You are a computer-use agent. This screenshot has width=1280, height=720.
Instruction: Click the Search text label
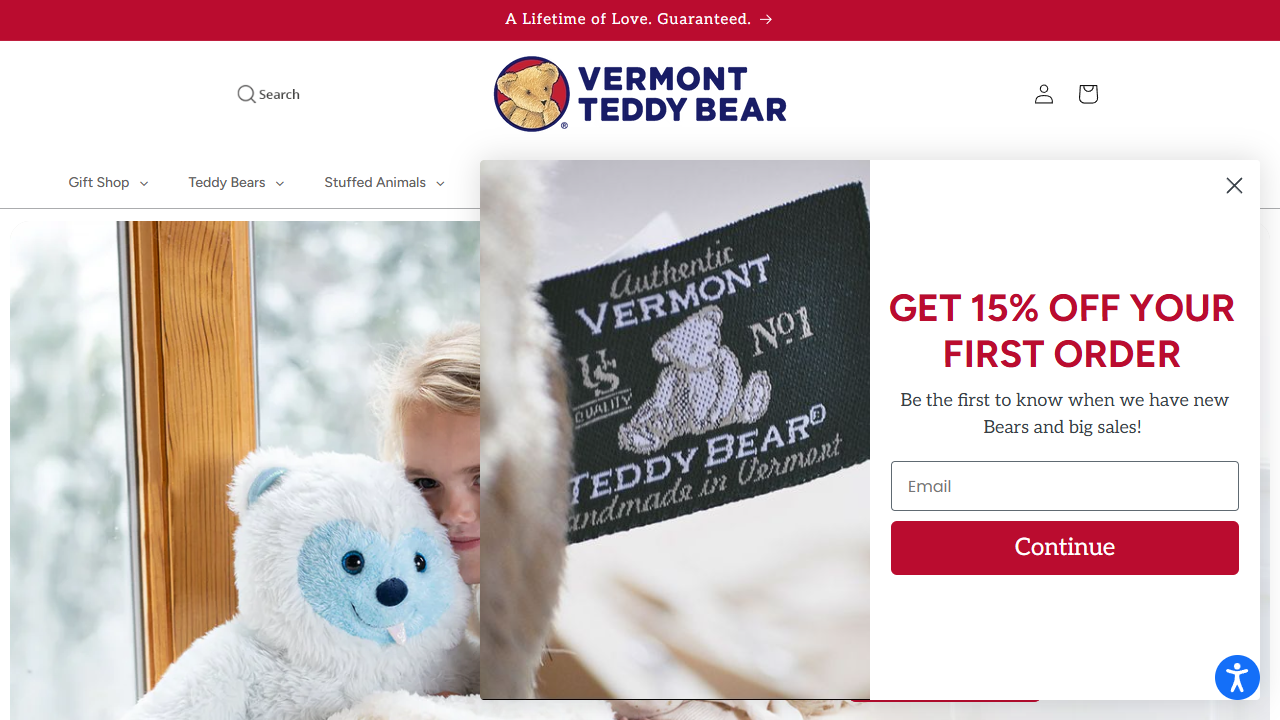point(279,94)
